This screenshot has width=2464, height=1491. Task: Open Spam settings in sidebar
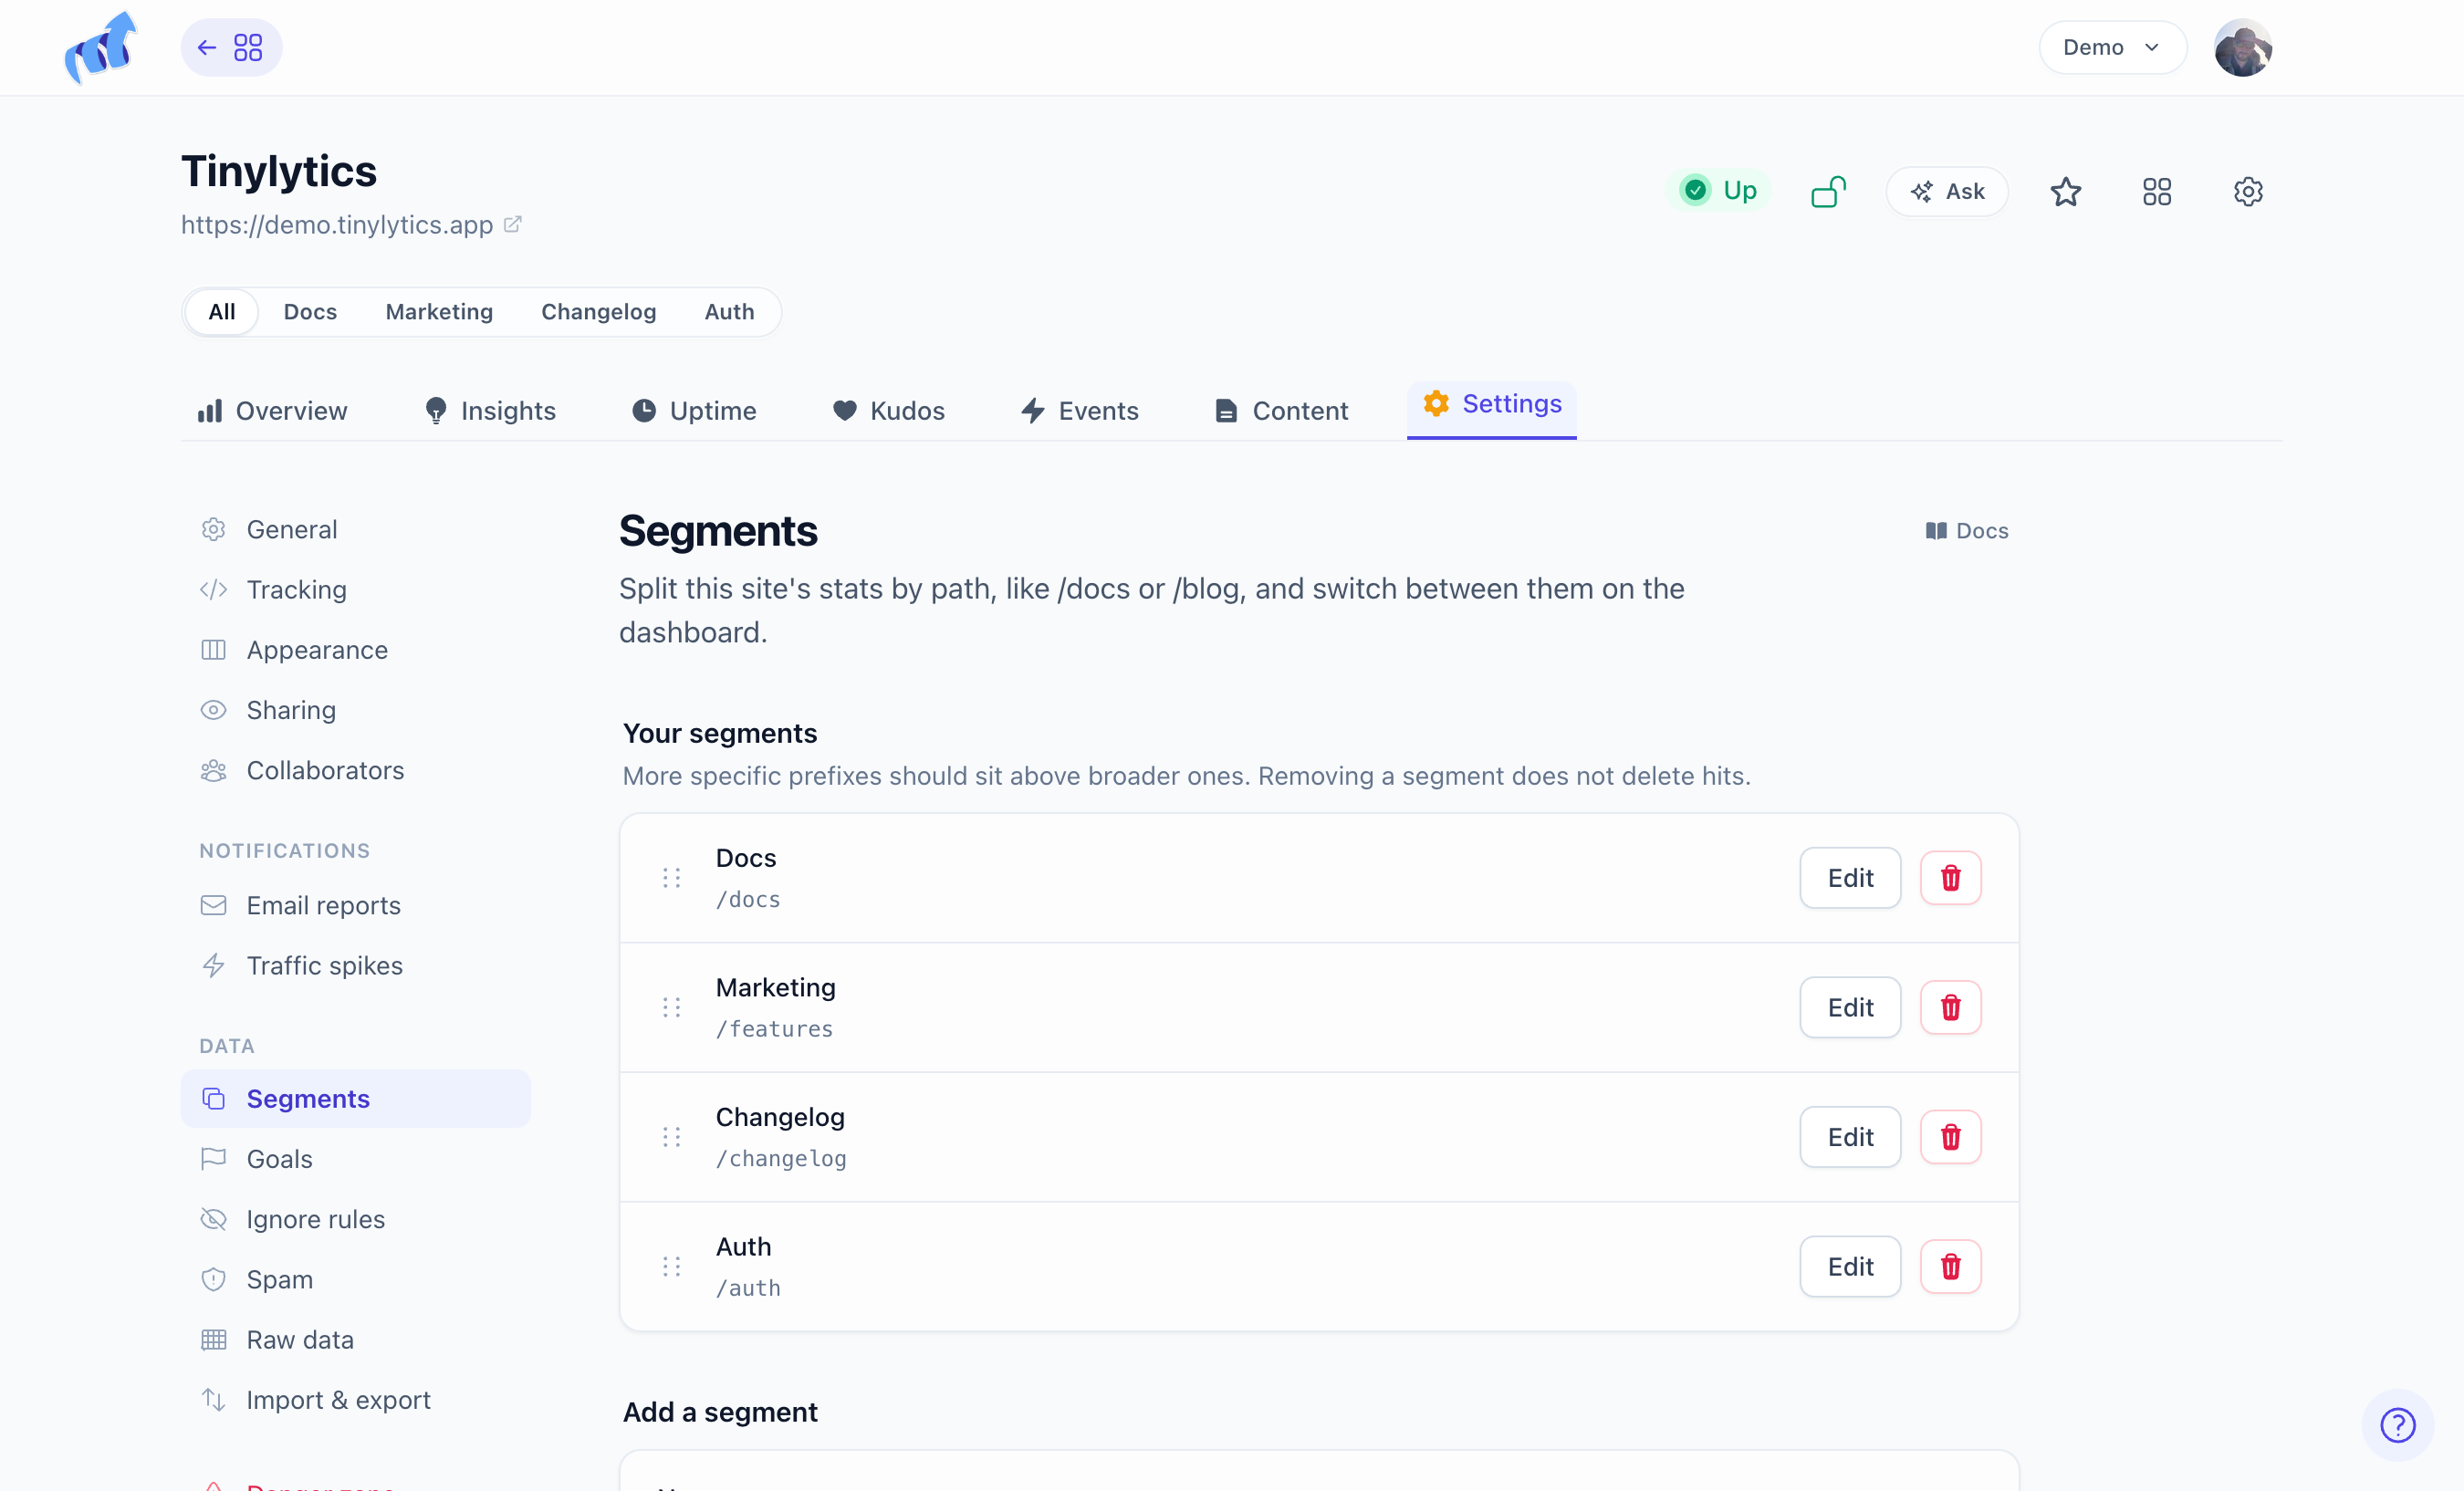pos(356,1279)
